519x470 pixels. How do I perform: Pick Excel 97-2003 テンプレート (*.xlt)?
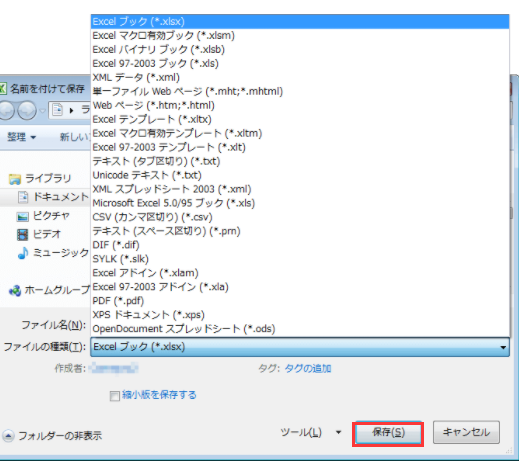(300, 148)
